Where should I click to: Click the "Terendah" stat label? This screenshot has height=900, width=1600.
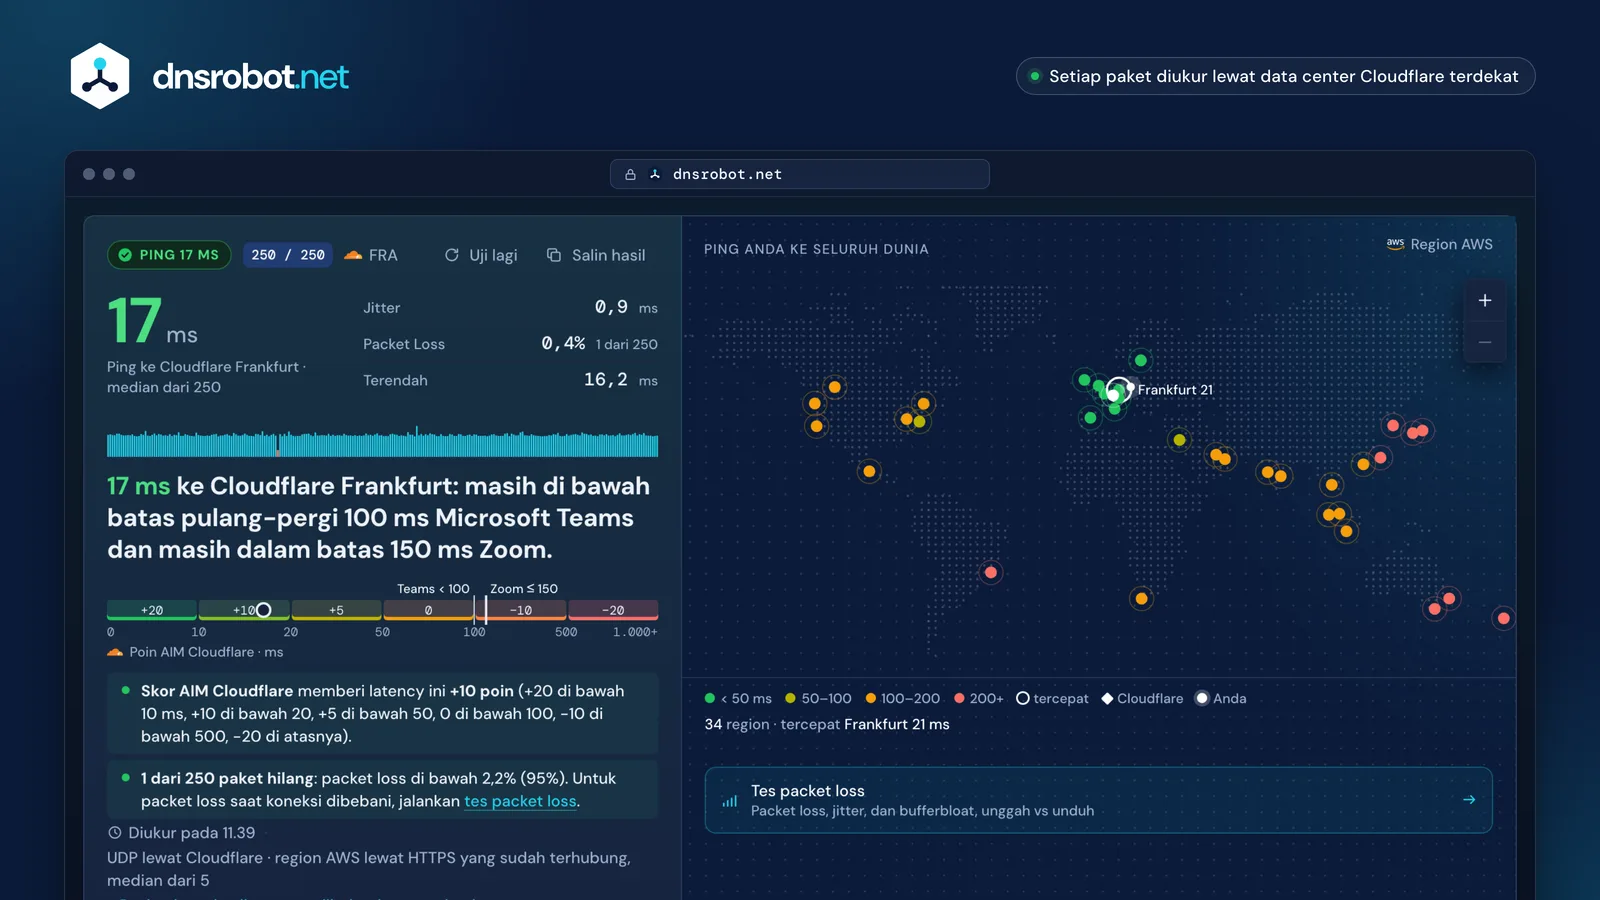395,380
